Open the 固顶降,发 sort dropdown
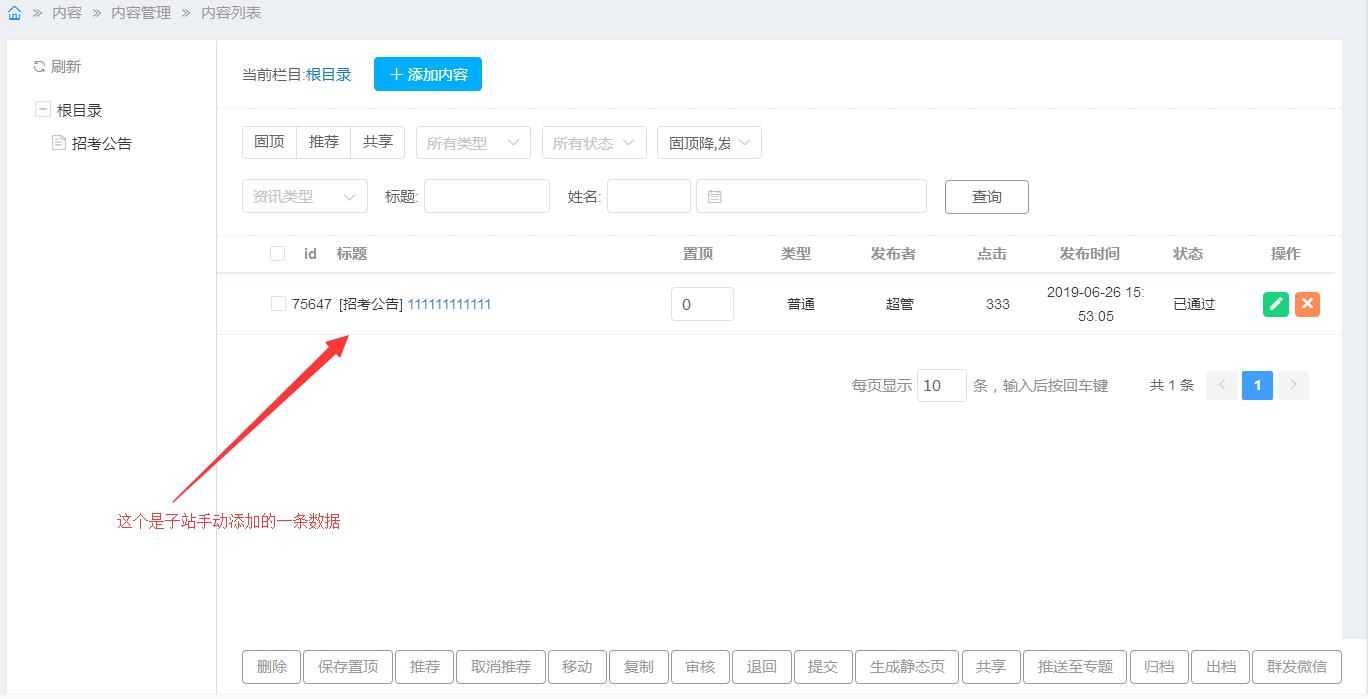Screen dimensions: 1368x699 [x=709, y=143]
